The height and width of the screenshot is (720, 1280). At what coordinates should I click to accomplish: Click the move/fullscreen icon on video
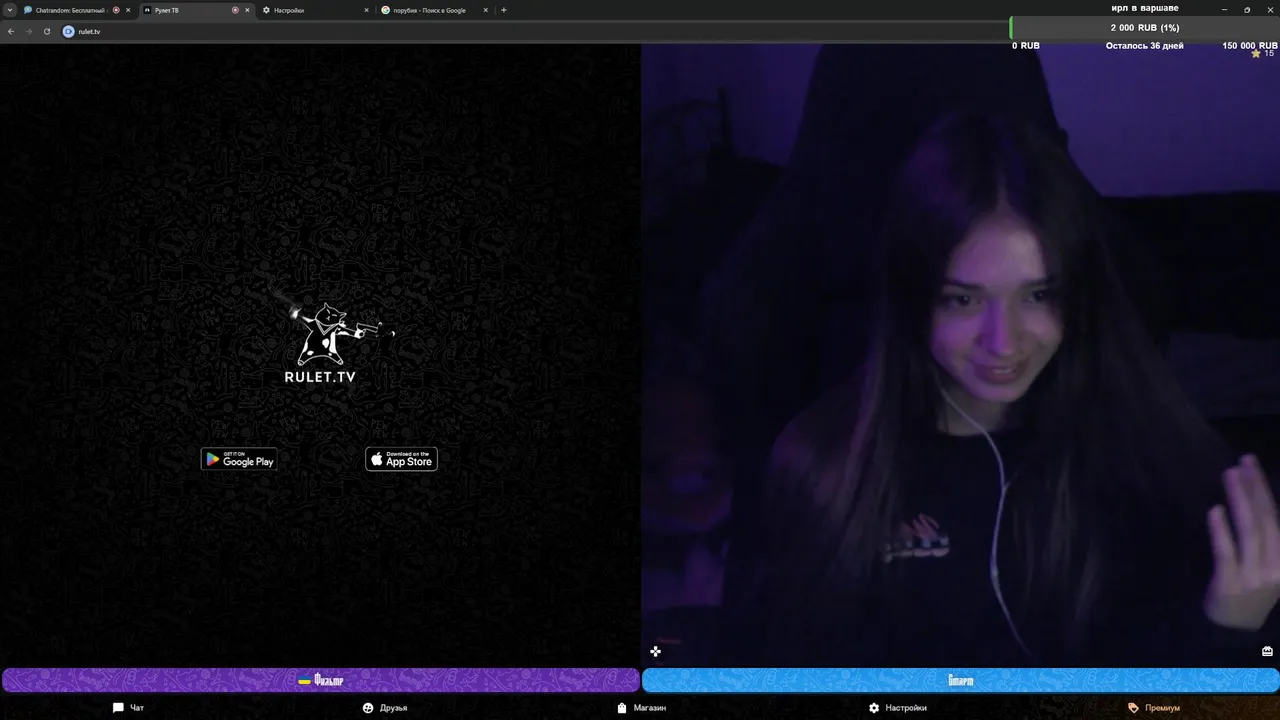[655, 652]
